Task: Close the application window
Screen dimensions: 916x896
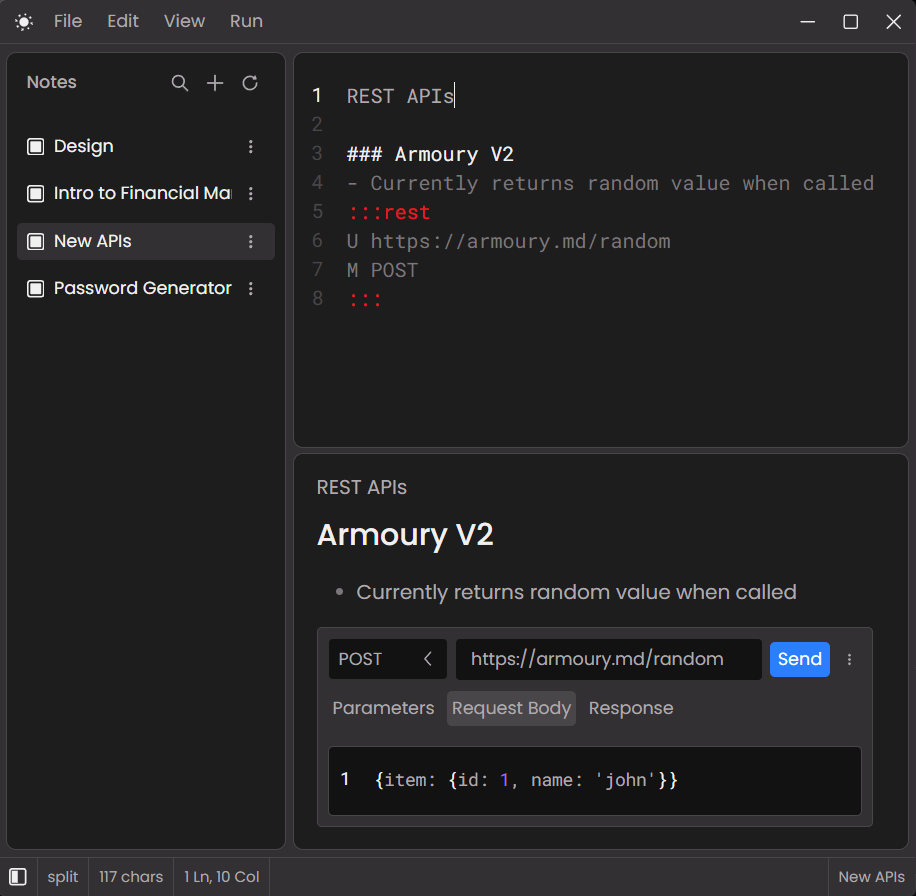Action: (893, 22)
